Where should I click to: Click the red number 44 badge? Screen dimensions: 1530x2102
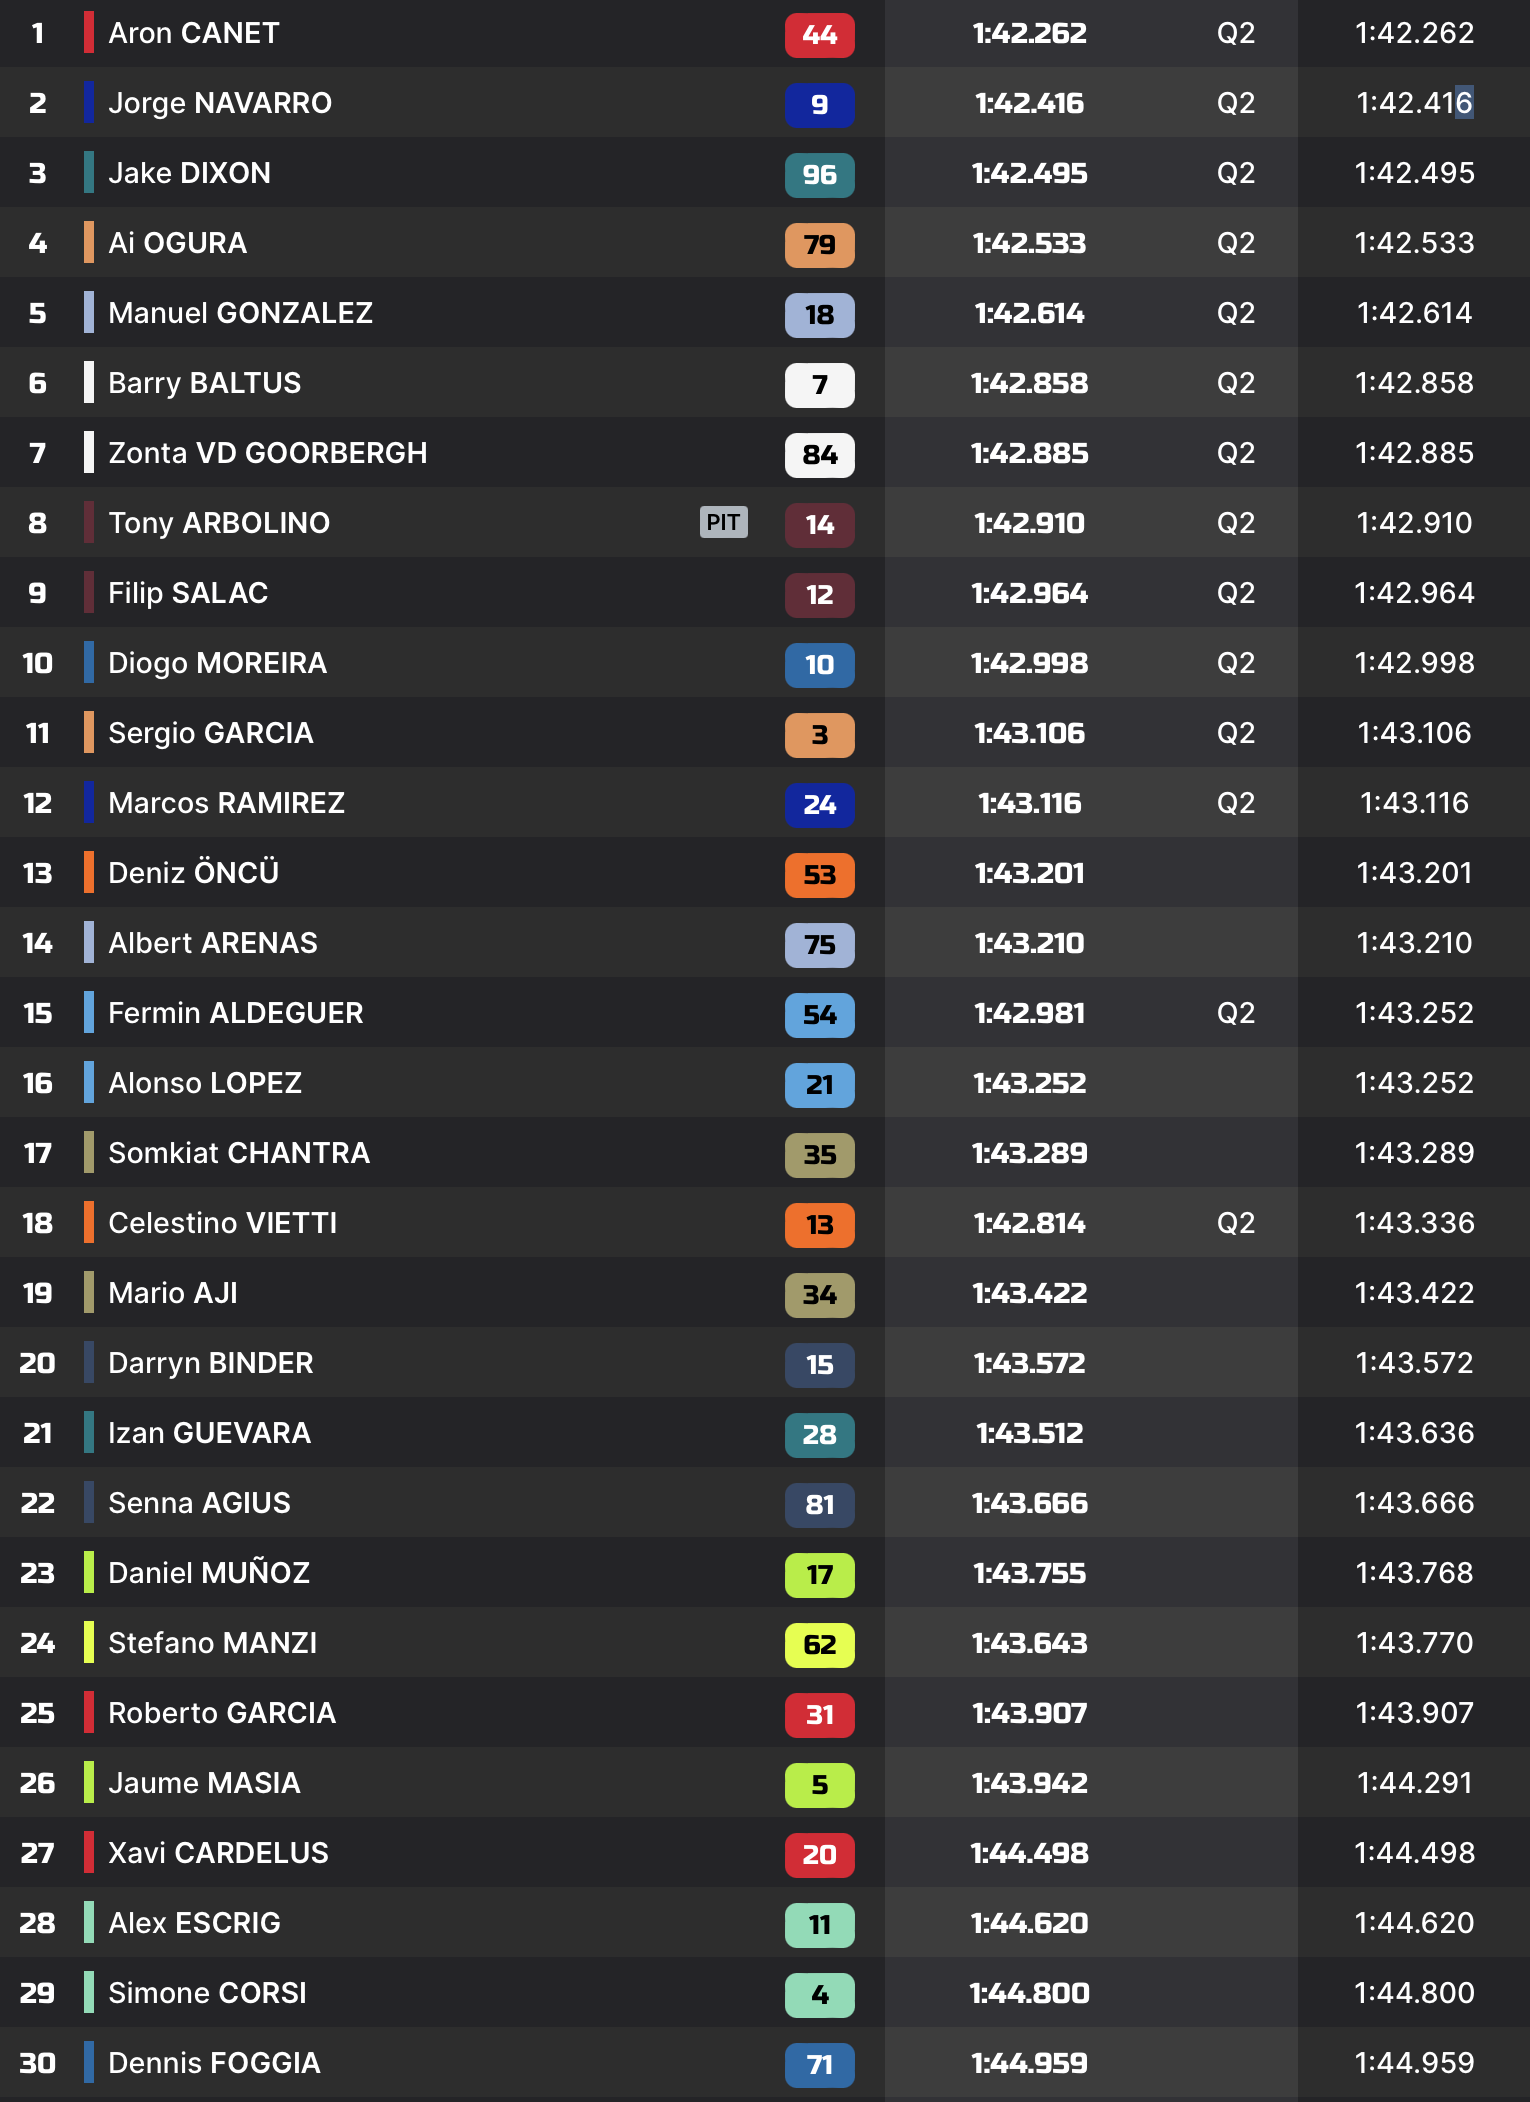click(x=819, y=35)
